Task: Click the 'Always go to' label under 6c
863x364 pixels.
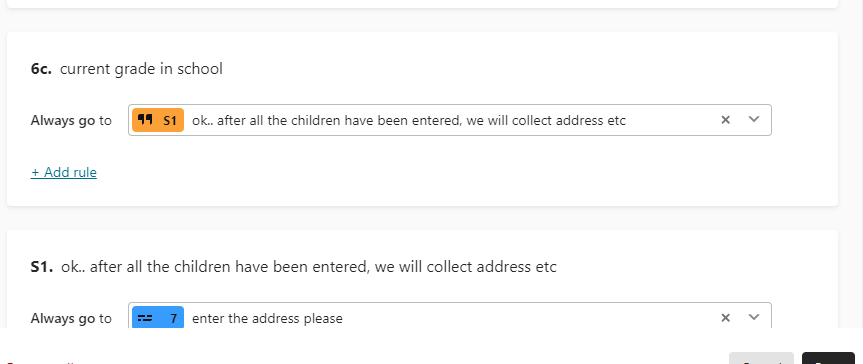Action: (x=71, y=121)
